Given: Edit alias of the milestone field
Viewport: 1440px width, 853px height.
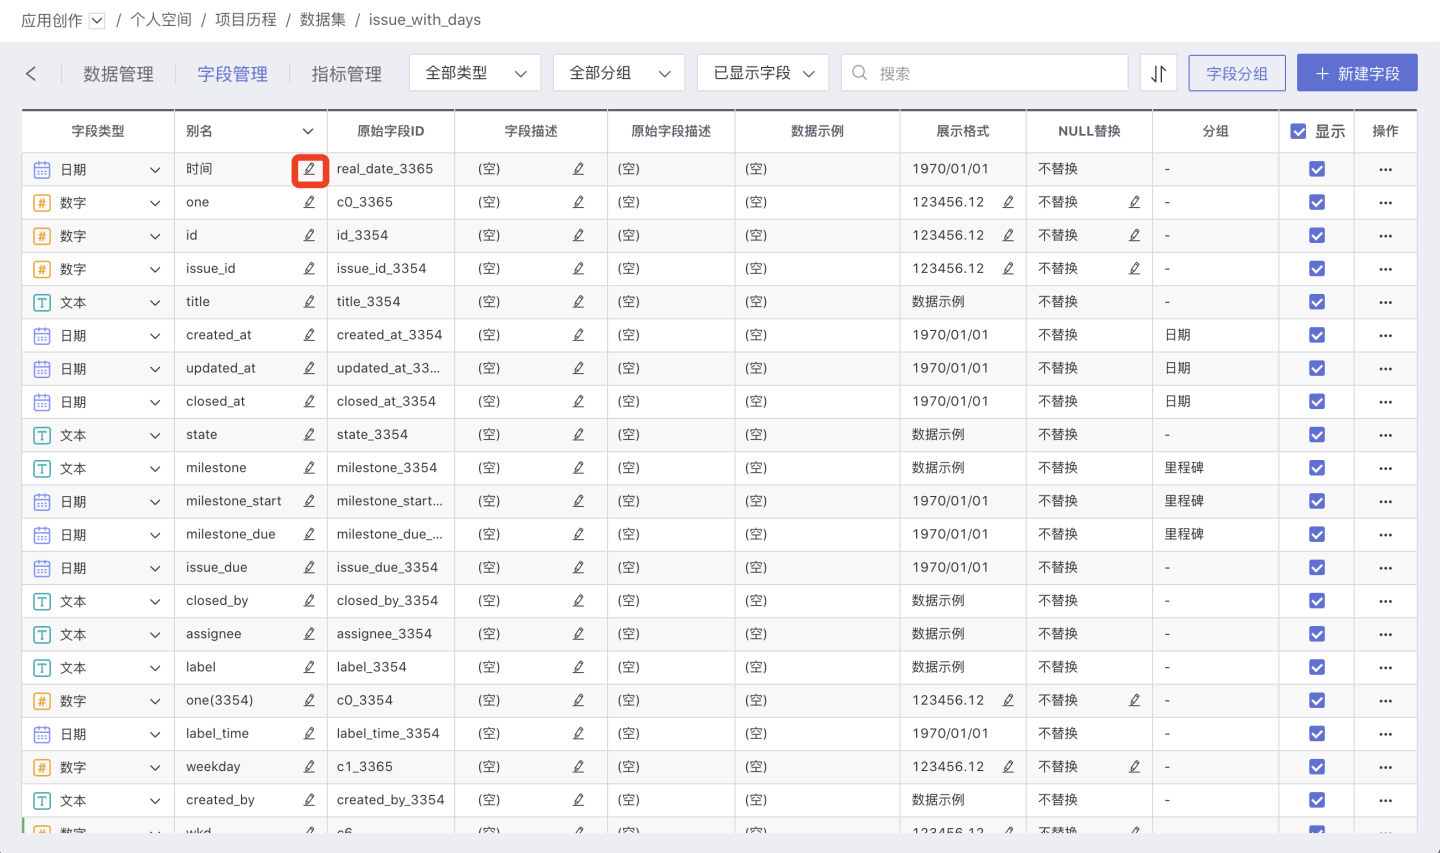Looking at the screenshot, I should coord(310,468).
